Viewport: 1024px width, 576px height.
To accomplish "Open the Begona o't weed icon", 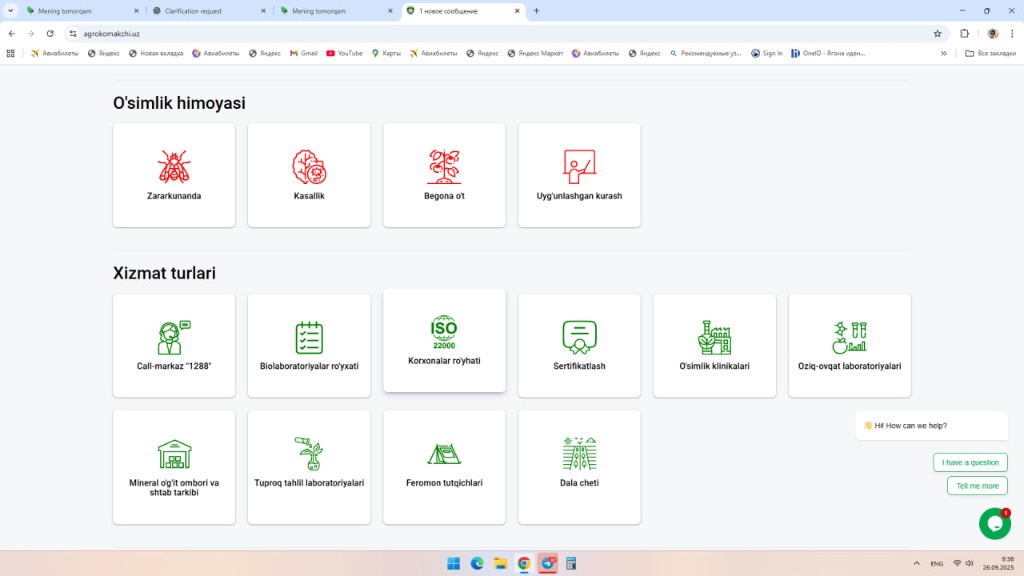I will 444,167.
